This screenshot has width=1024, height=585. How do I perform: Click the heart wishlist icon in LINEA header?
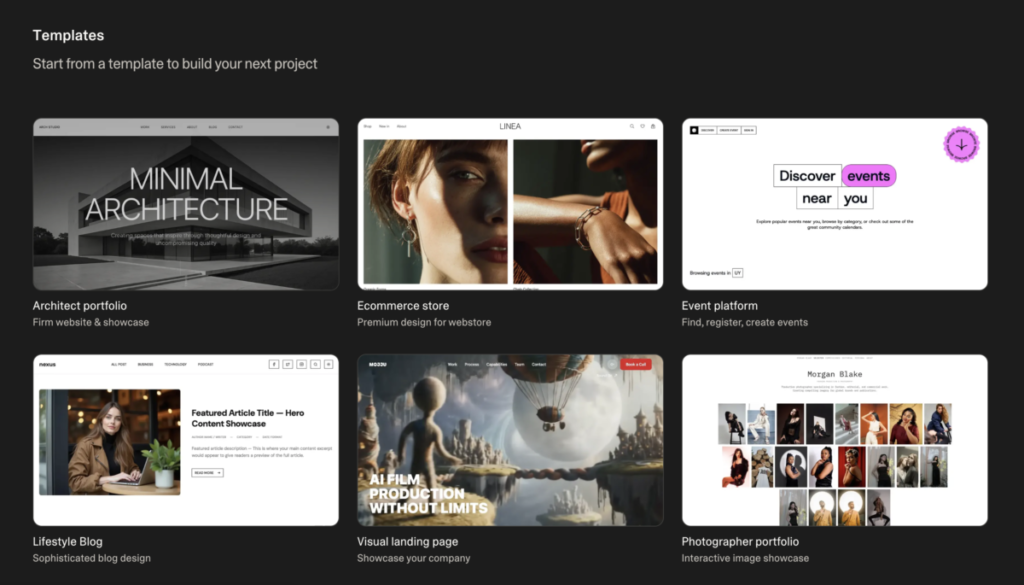(x=642, y=127)
